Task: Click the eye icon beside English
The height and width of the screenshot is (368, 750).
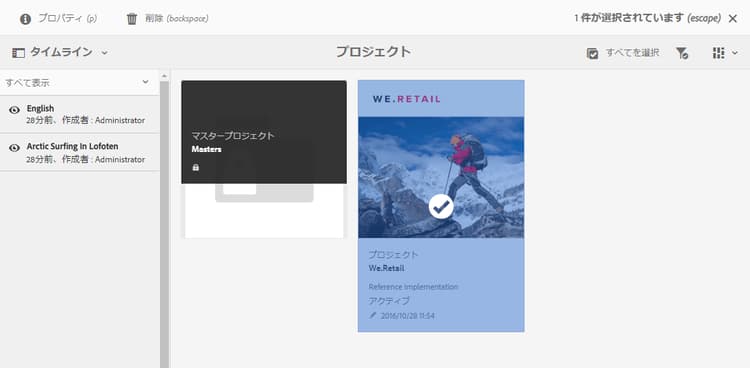Action: pyautogui.click(x=14, y=110)
